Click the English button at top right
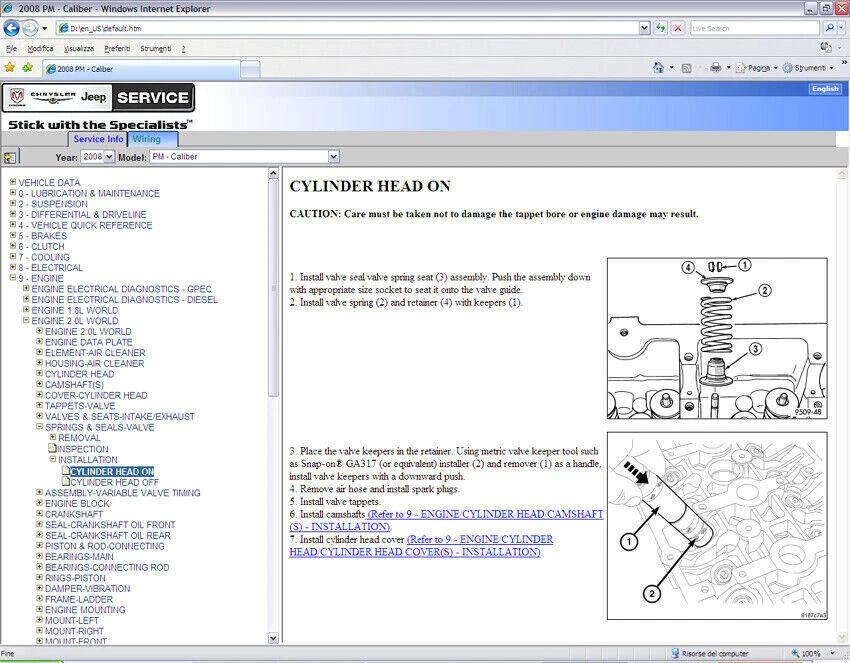 point(824,88)
